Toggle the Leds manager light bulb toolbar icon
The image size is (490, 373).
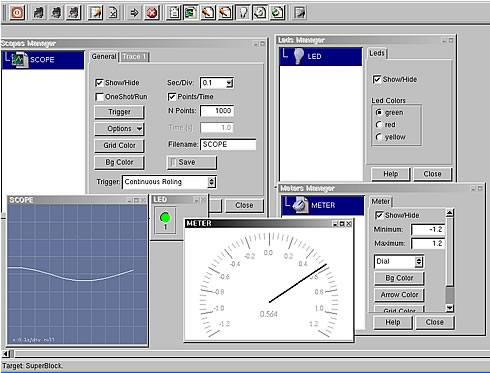coord(243,13)
